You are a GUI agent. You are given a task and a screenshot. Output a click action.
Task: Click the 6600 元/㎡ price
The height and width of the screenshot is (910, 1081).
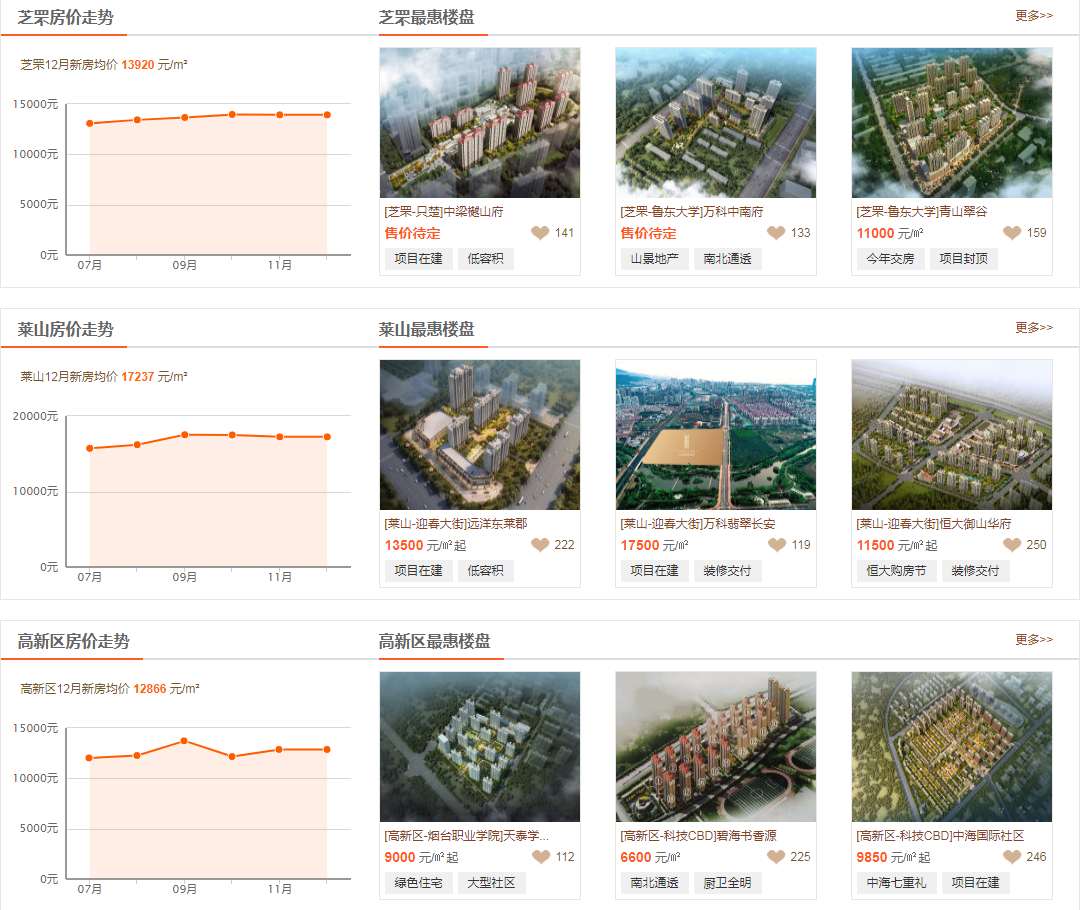650,857
